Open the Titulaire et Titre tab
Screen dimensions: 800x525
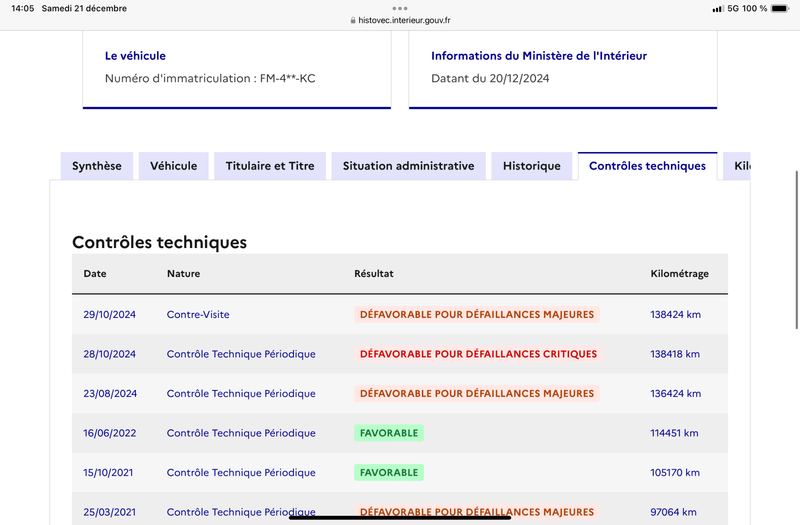270,166
